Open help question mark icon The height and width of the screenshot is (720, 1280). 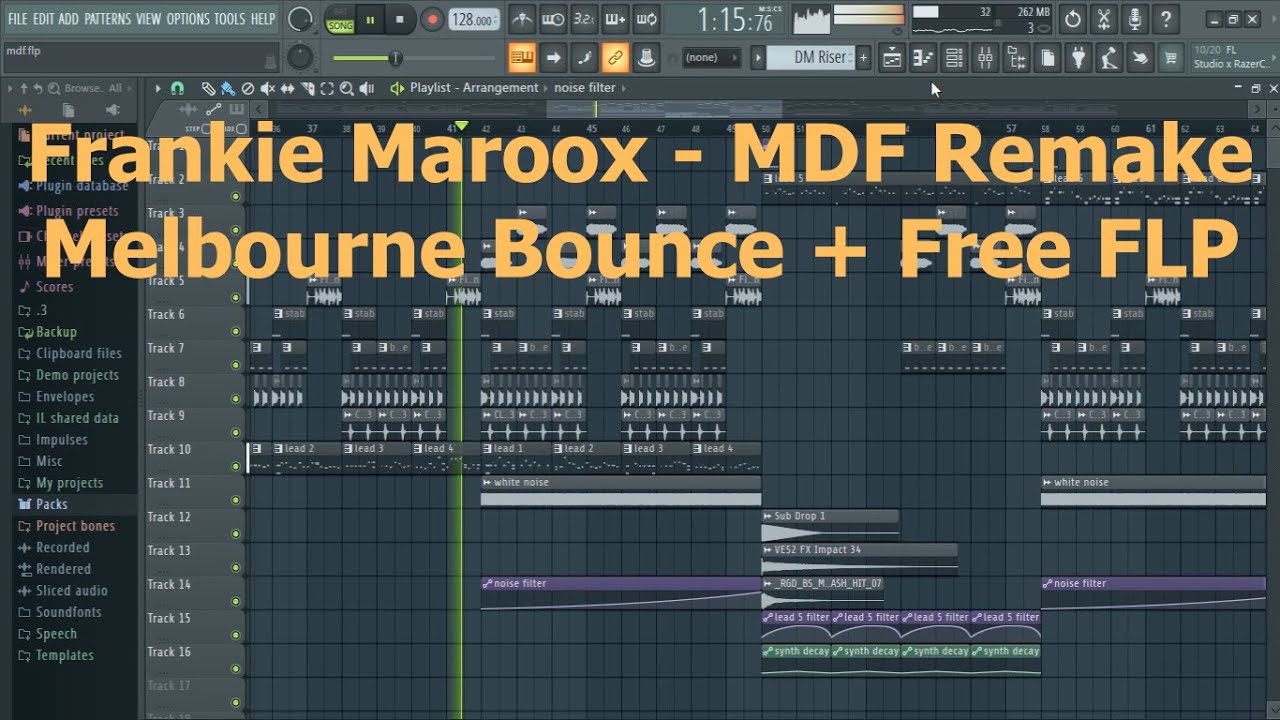point(1165,19)
